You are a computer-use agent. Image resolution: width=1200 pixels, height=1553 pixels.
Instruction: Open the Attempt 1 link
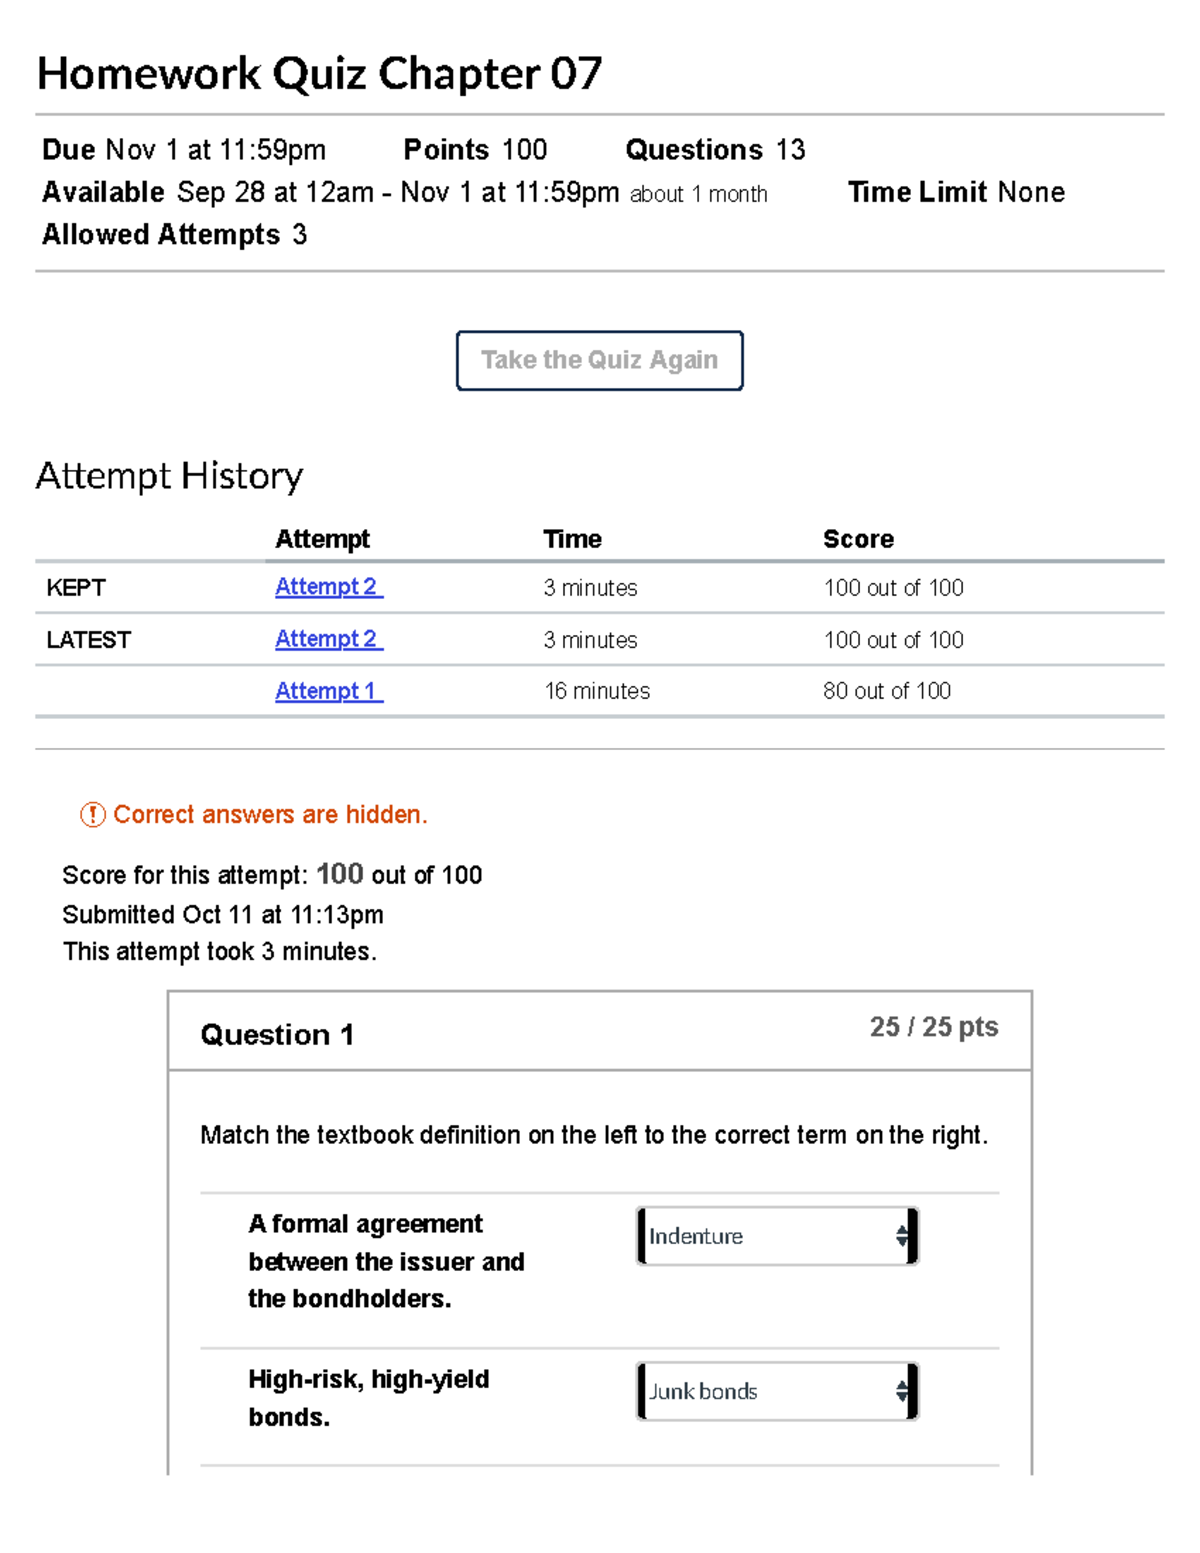pyautogui.click(x=329, y=691)
